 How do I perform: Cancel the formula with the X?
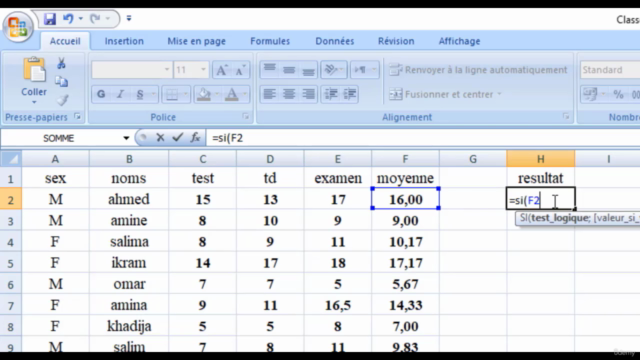160,138
